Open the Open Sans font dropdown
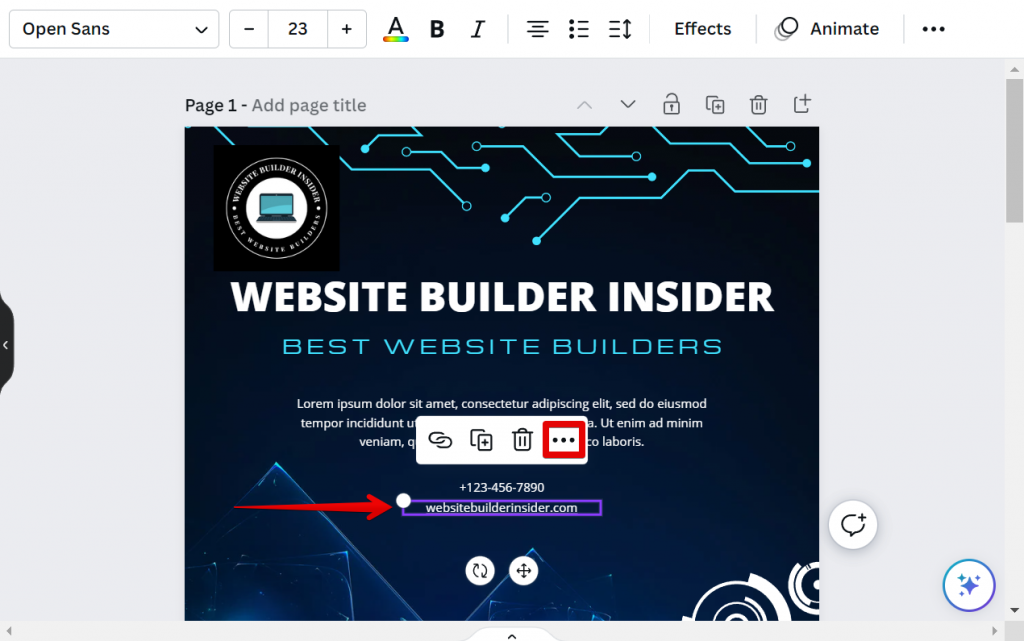Image resolution: width=1024 pixels, height=641 pixels. click(113, 29)
